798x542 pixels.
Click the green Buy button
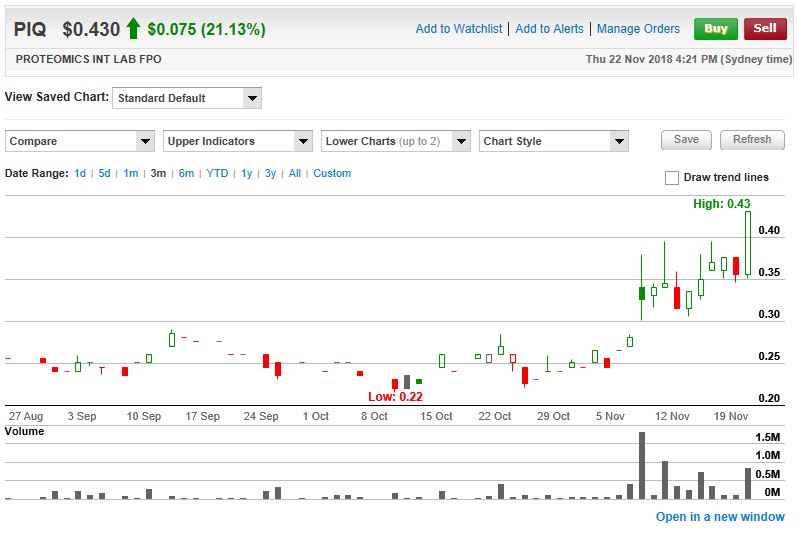coord(716,28)
